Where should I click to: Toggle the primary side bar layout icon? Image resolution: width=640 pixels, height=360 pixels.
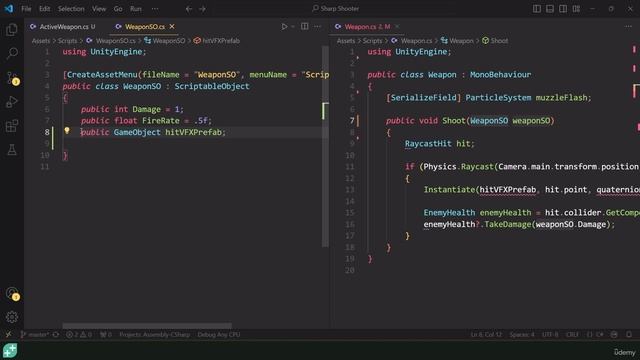point(537,9)
